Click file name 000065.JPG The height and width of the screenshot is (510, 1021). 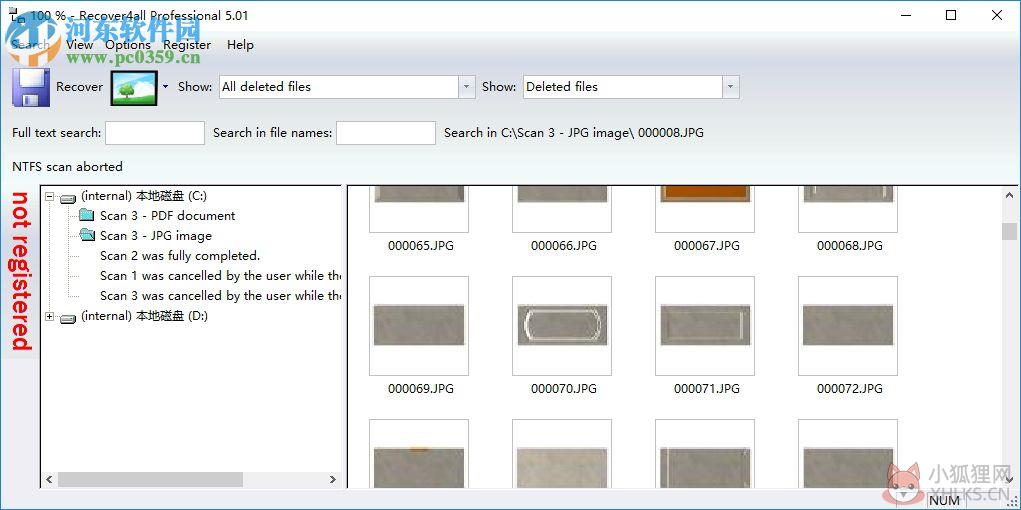(421, 246)
